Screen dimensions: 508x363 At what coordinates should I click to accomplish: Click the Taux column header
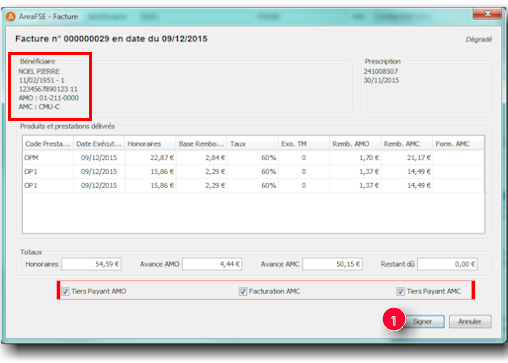(x=253, y=144)
